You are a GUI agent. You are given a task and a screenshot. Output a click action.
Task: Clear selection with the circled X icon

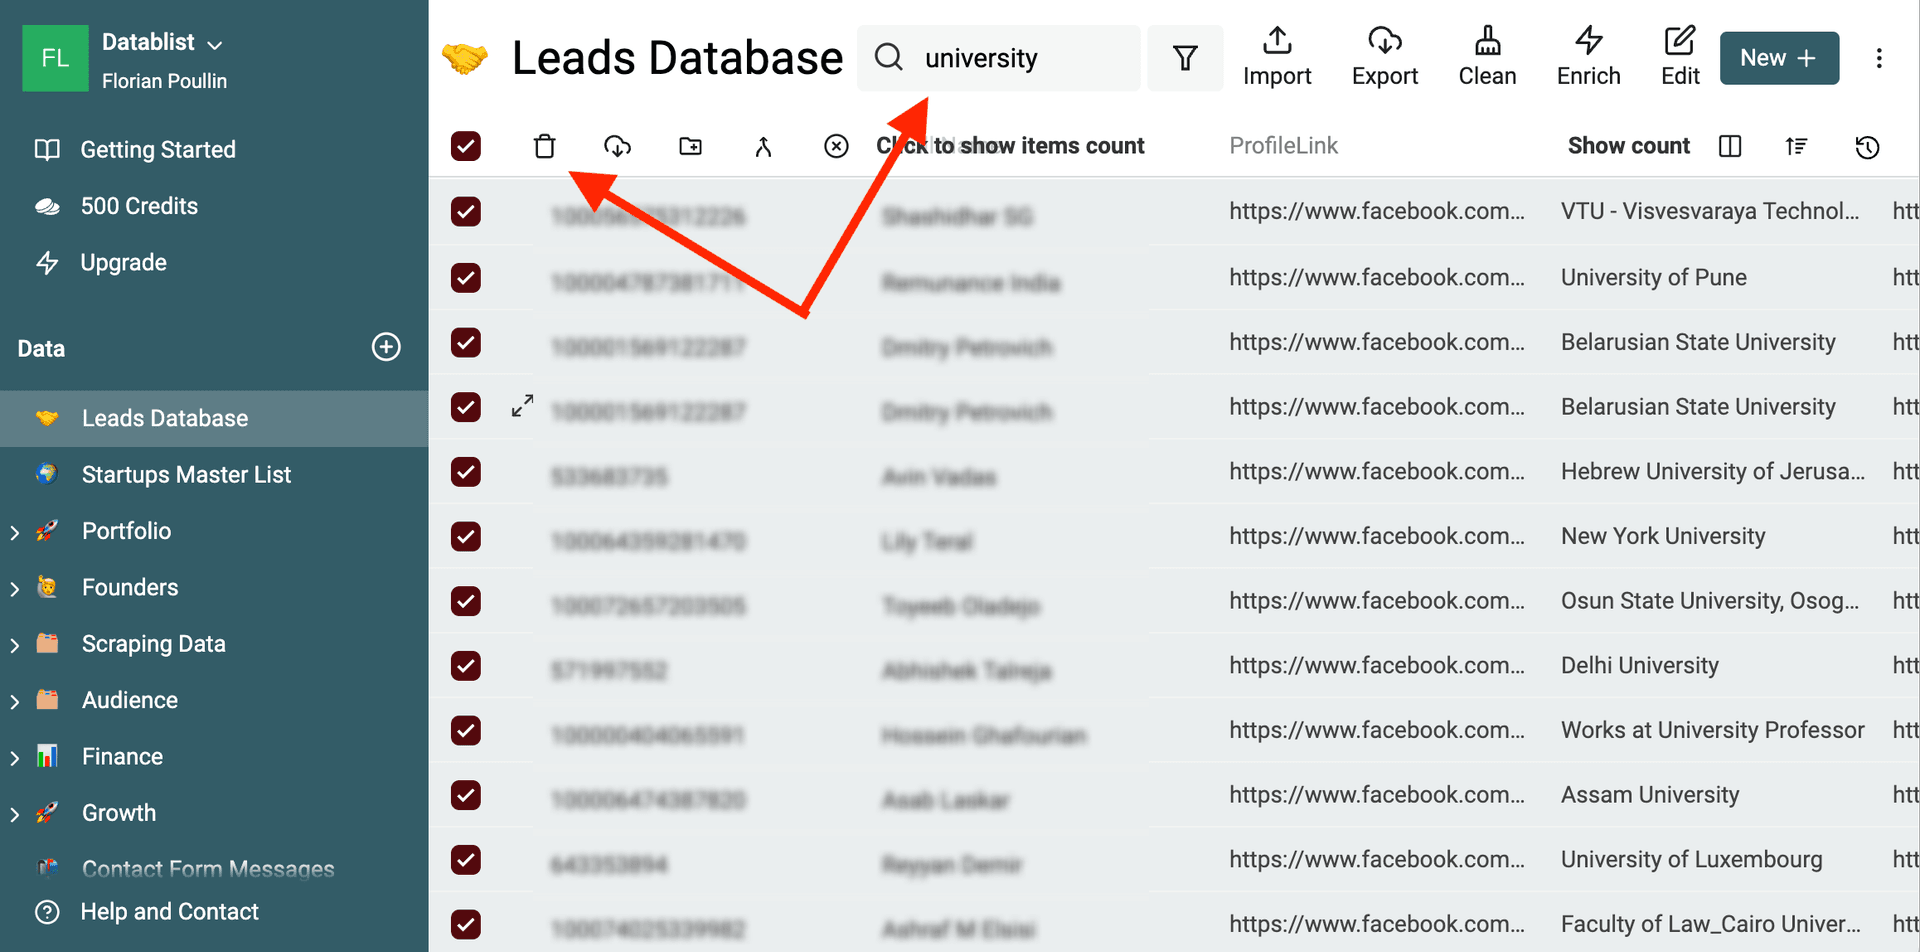click(836, 146)
